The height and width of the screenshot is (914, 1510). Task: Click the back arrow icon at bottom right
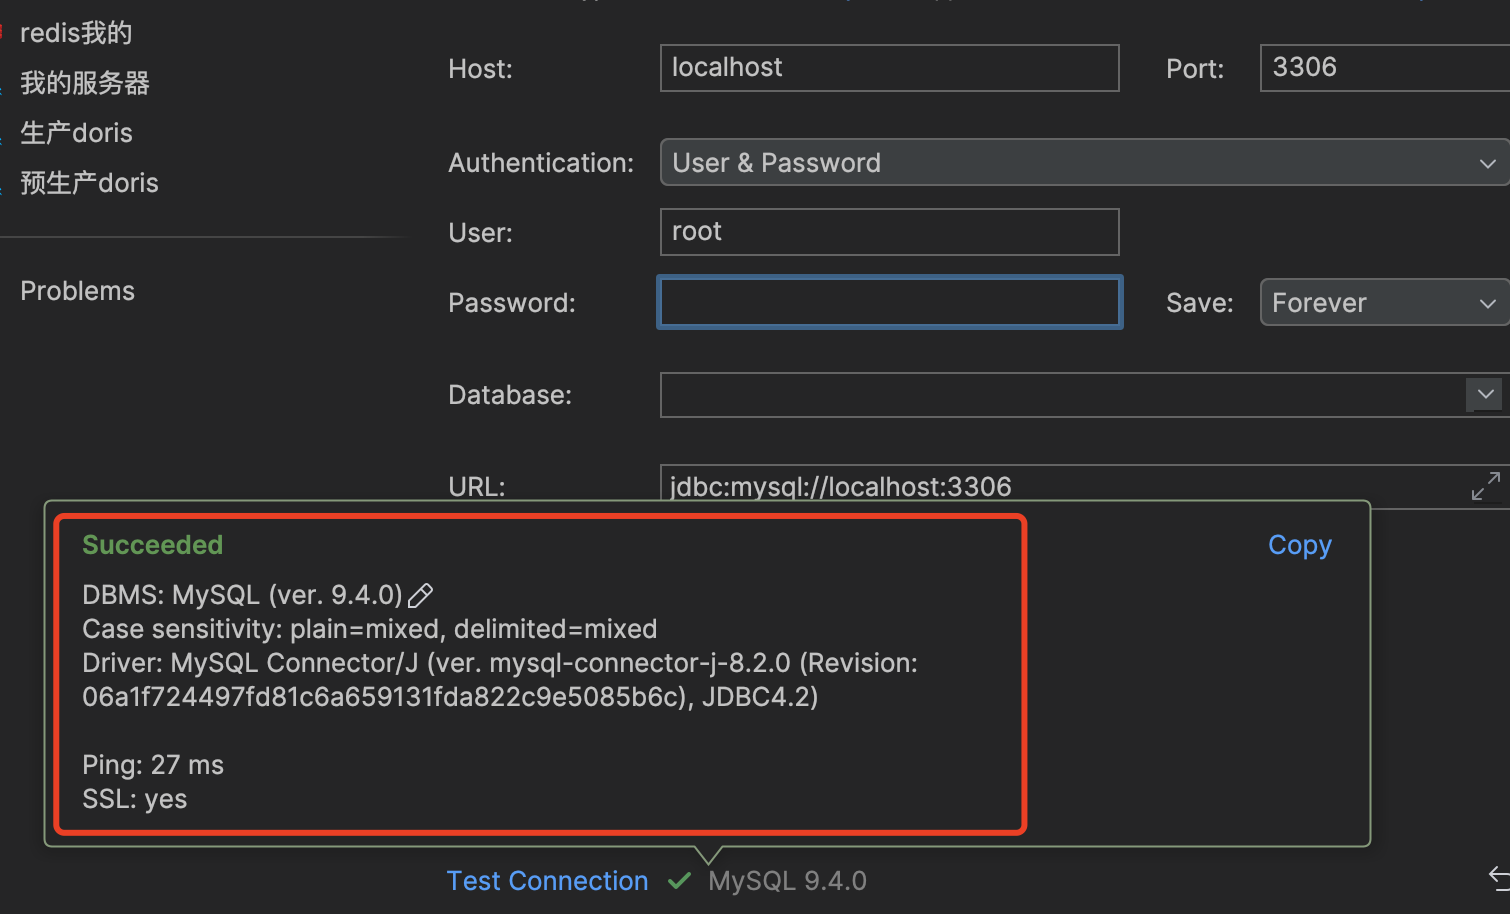pos(1499,878)
